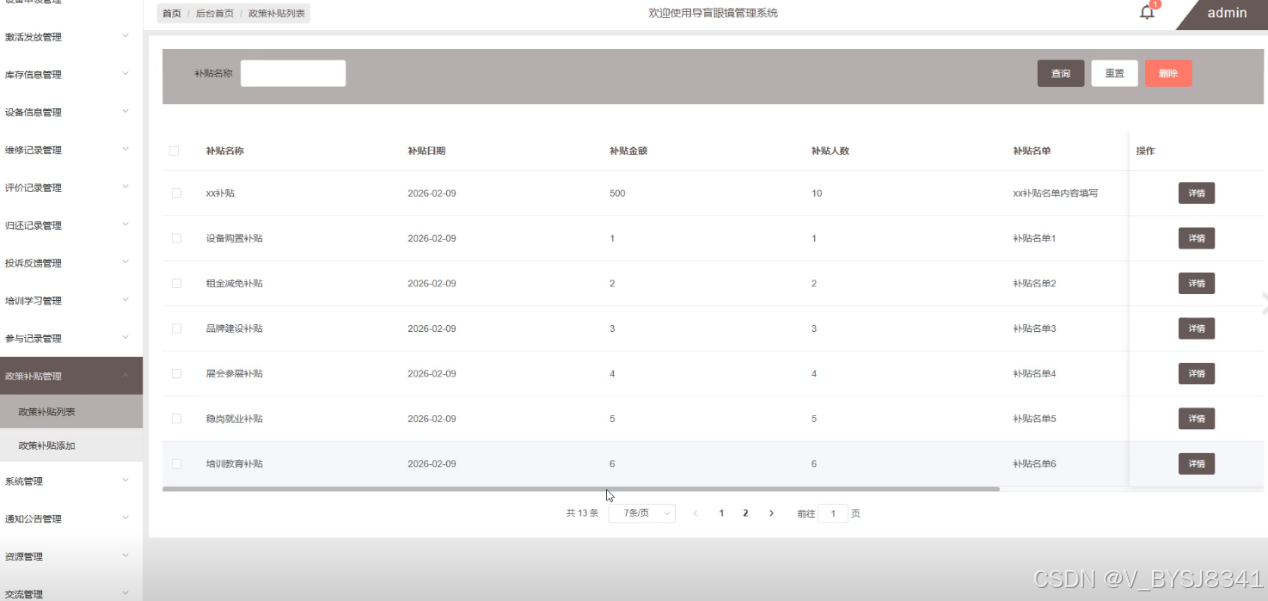Expand the 归还记录管理 sidebar menu
This screenshot has height=601, width=1268.
point(71,226)
